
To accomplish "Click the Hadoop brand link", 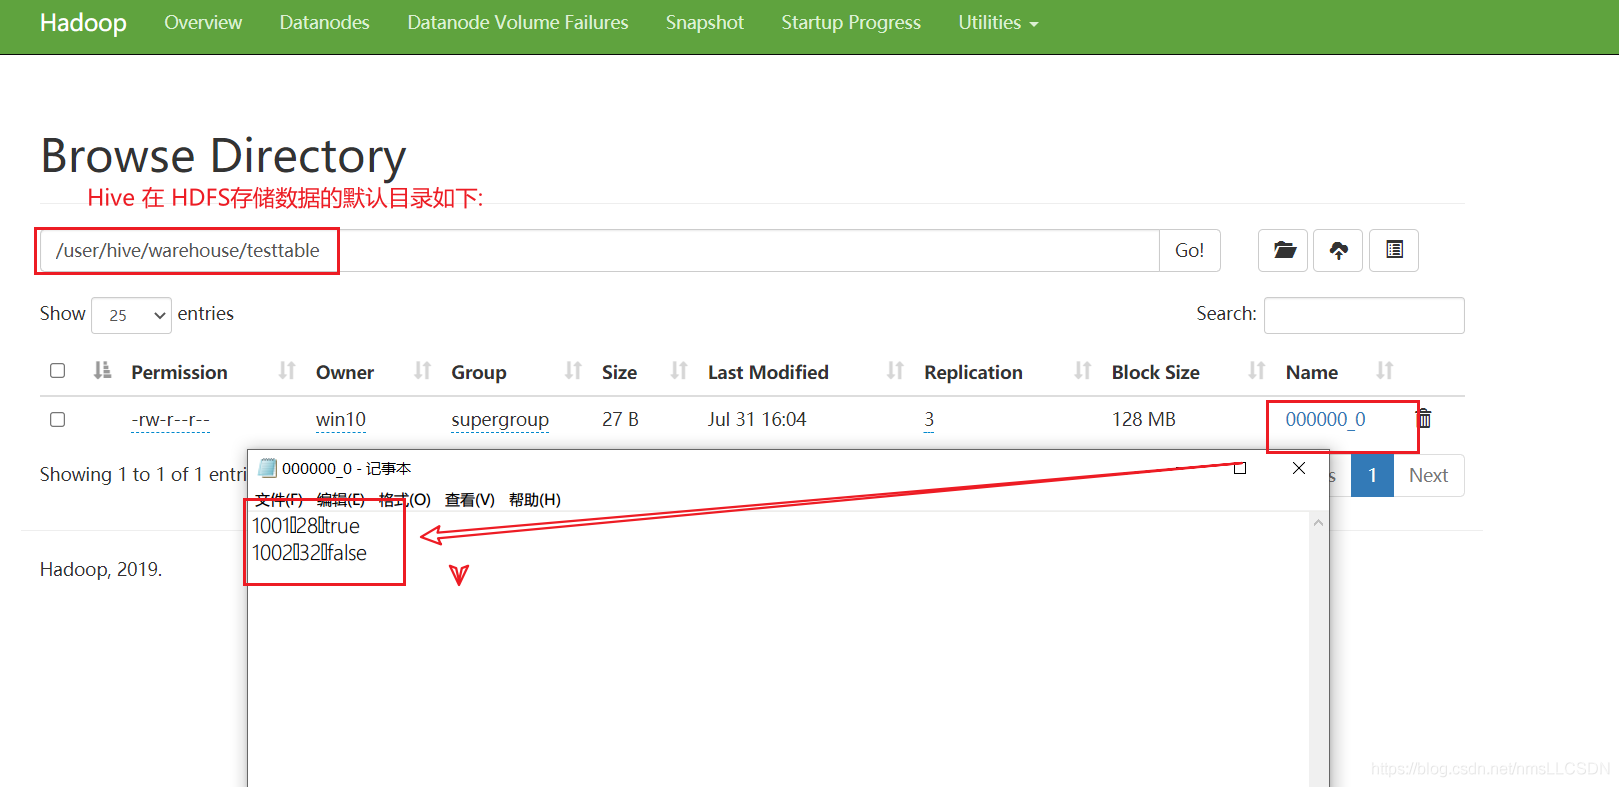I will click(83, 22).
